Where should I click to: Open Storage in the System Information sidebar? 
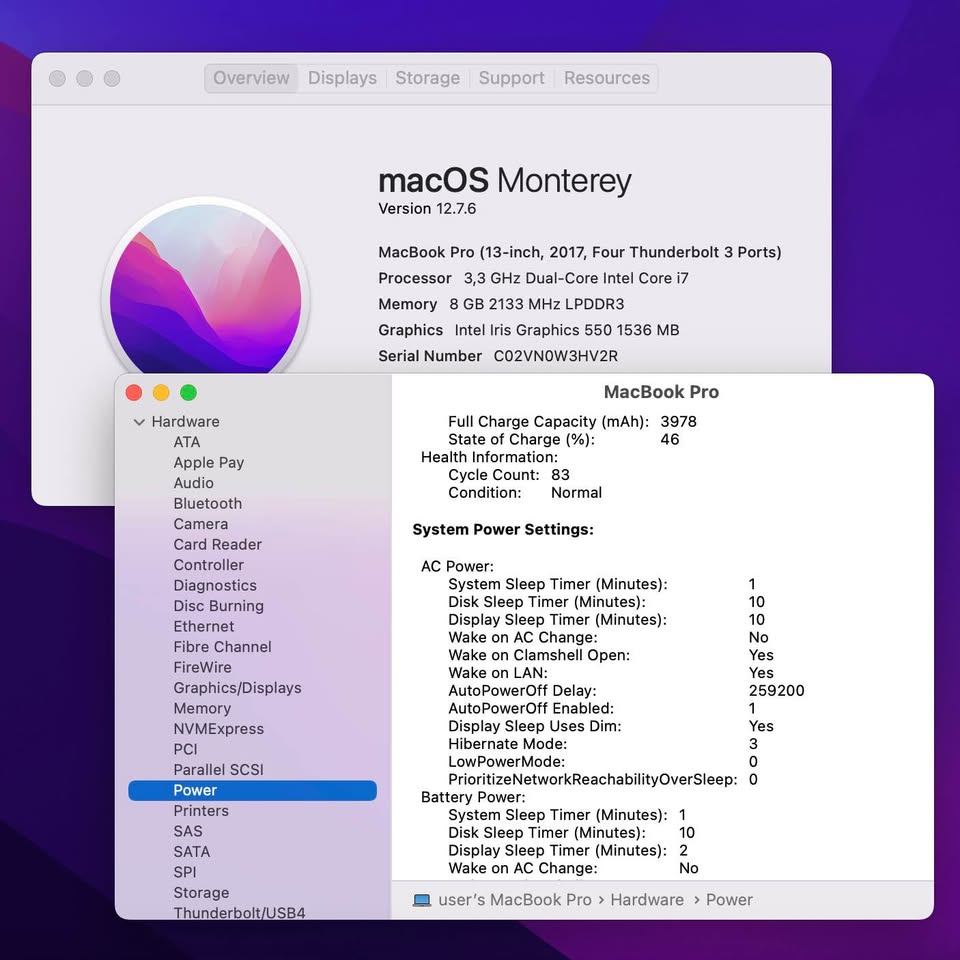coord(201,893)
